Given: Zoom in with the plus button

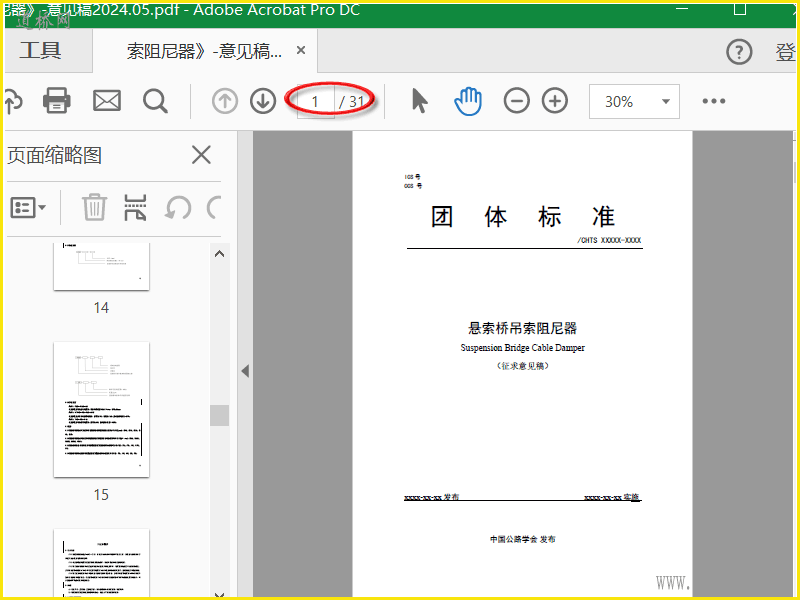Looking at the screenshot, I should click(555, 101).
